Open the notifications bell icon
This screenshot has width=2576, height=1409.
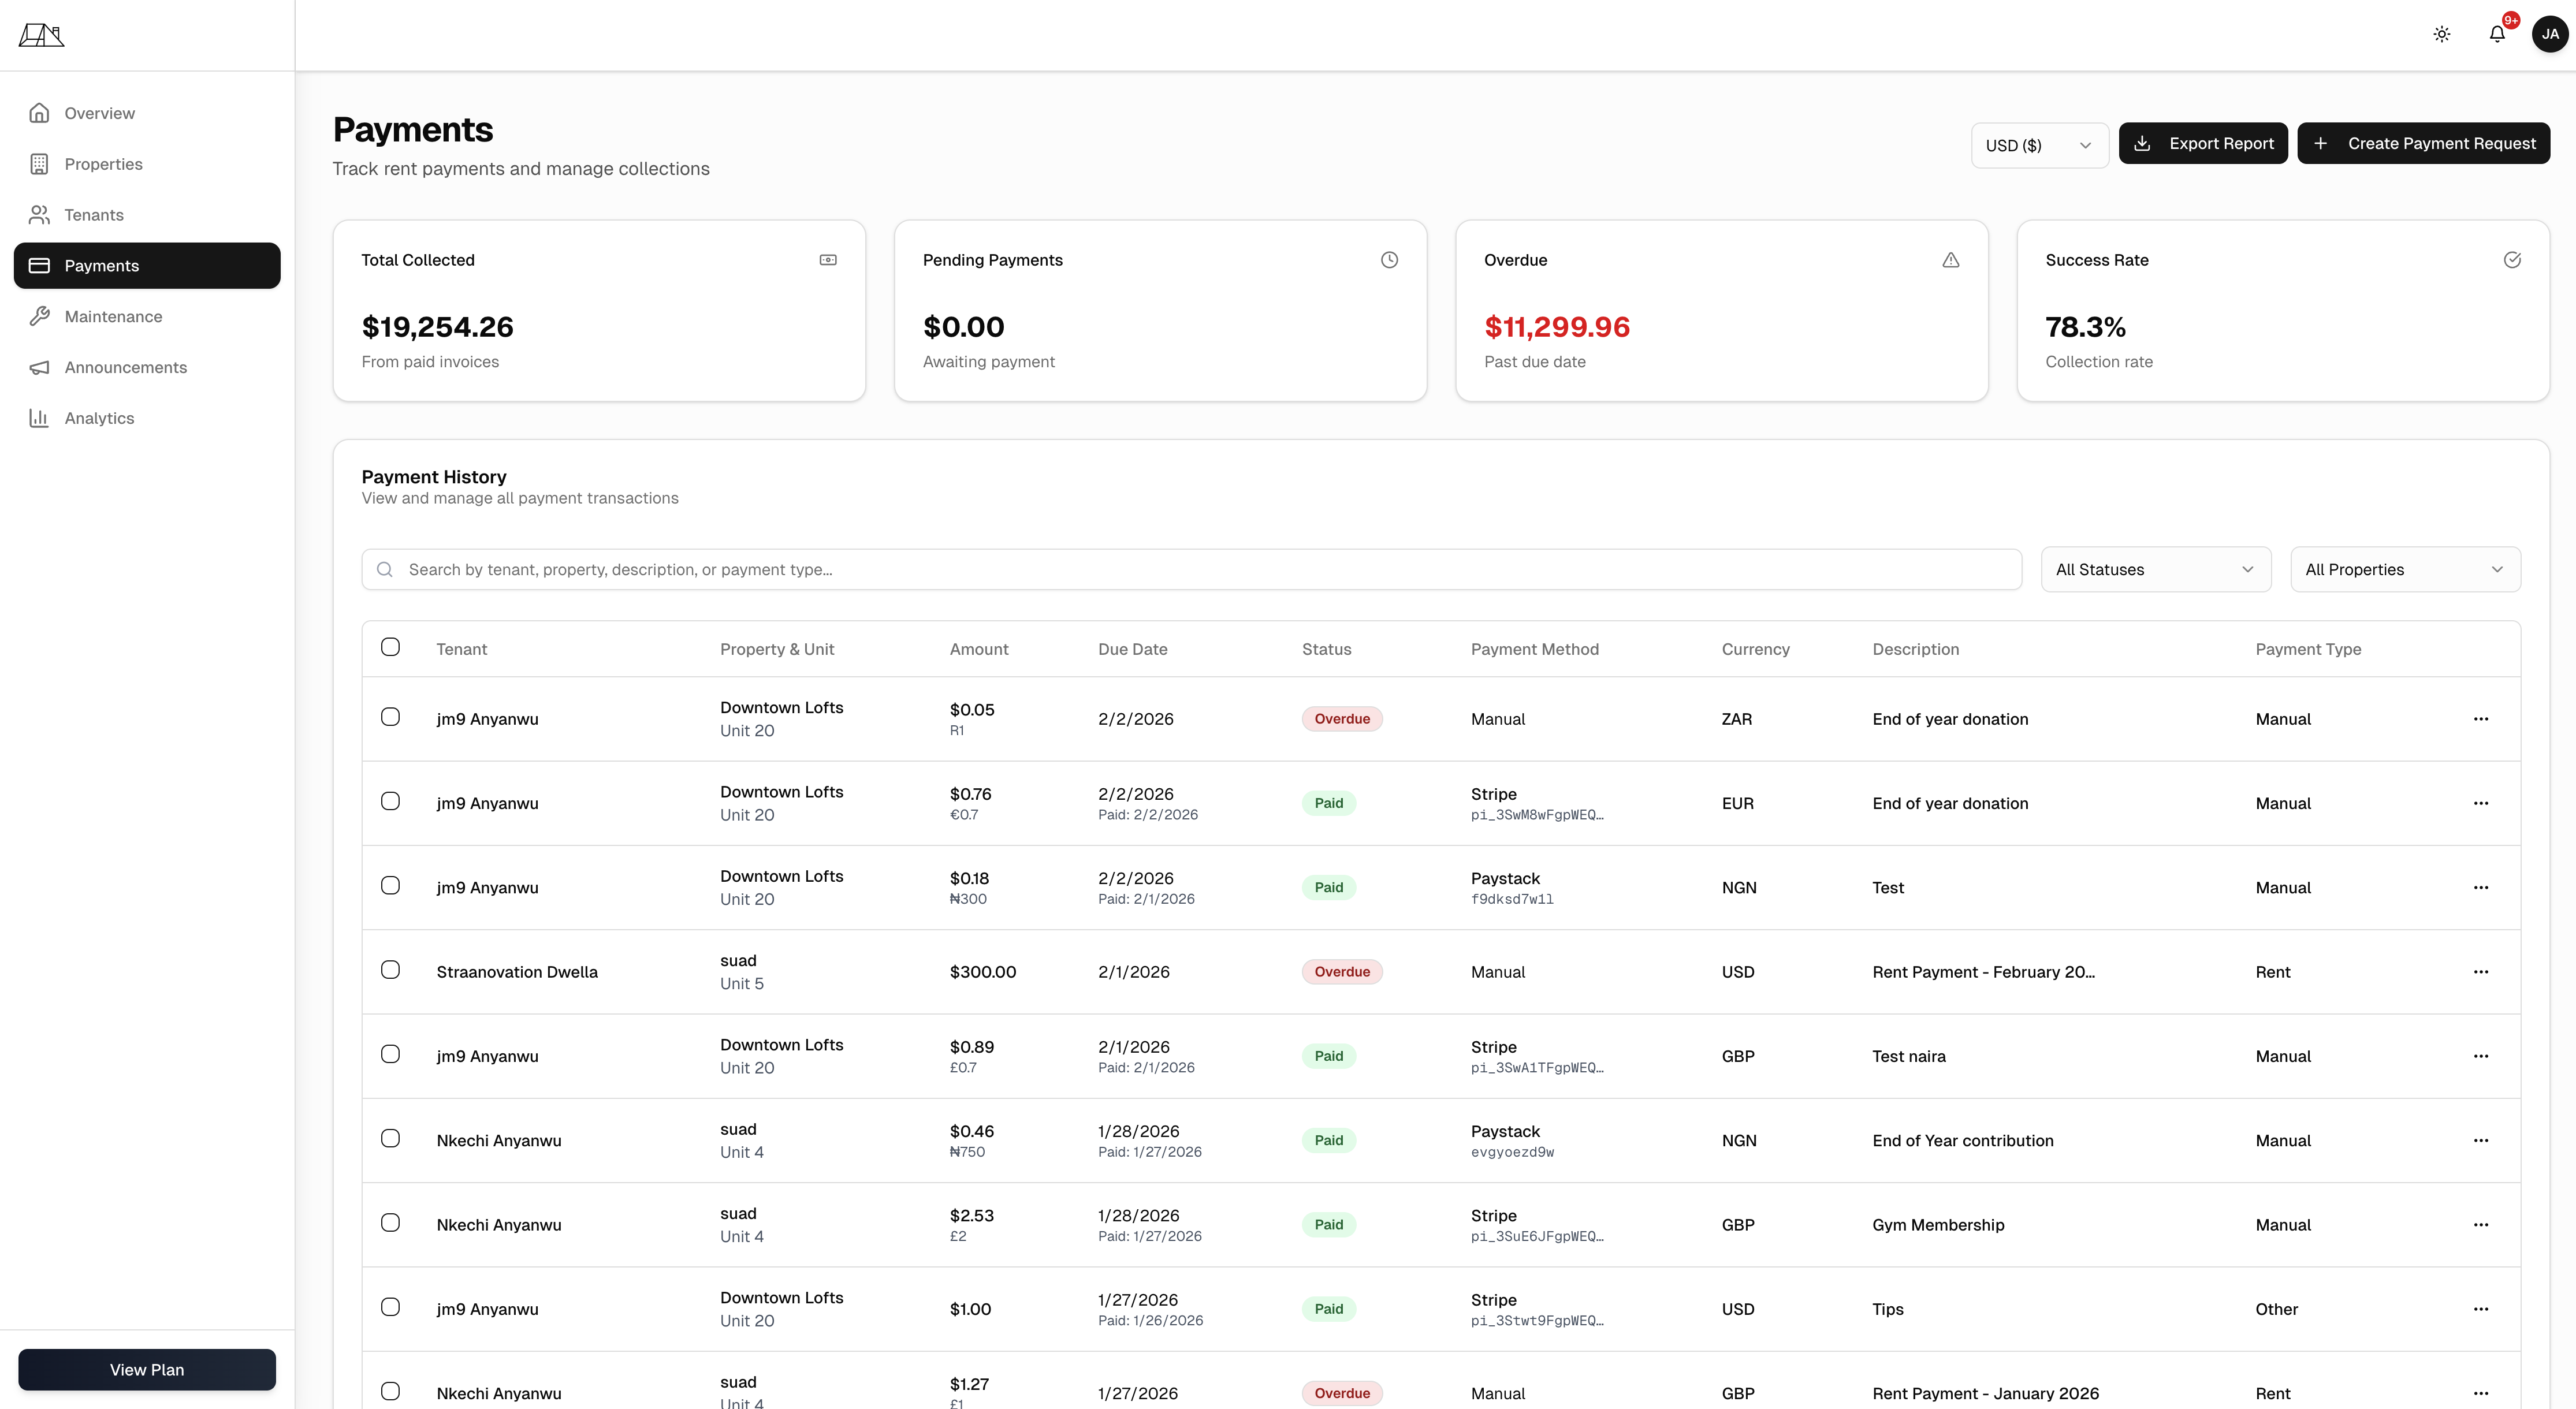(2496, 34)
